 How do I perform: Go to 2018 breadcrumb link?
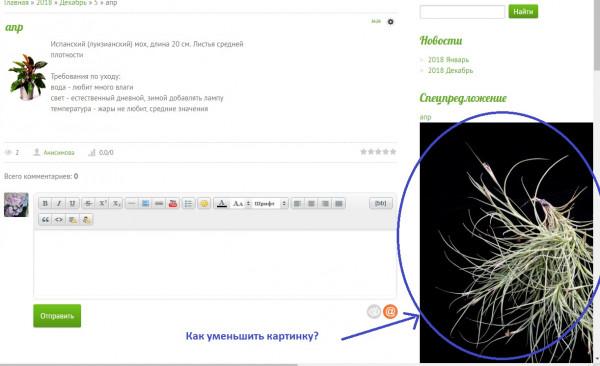pyautogui.click(x=44, y=3)
